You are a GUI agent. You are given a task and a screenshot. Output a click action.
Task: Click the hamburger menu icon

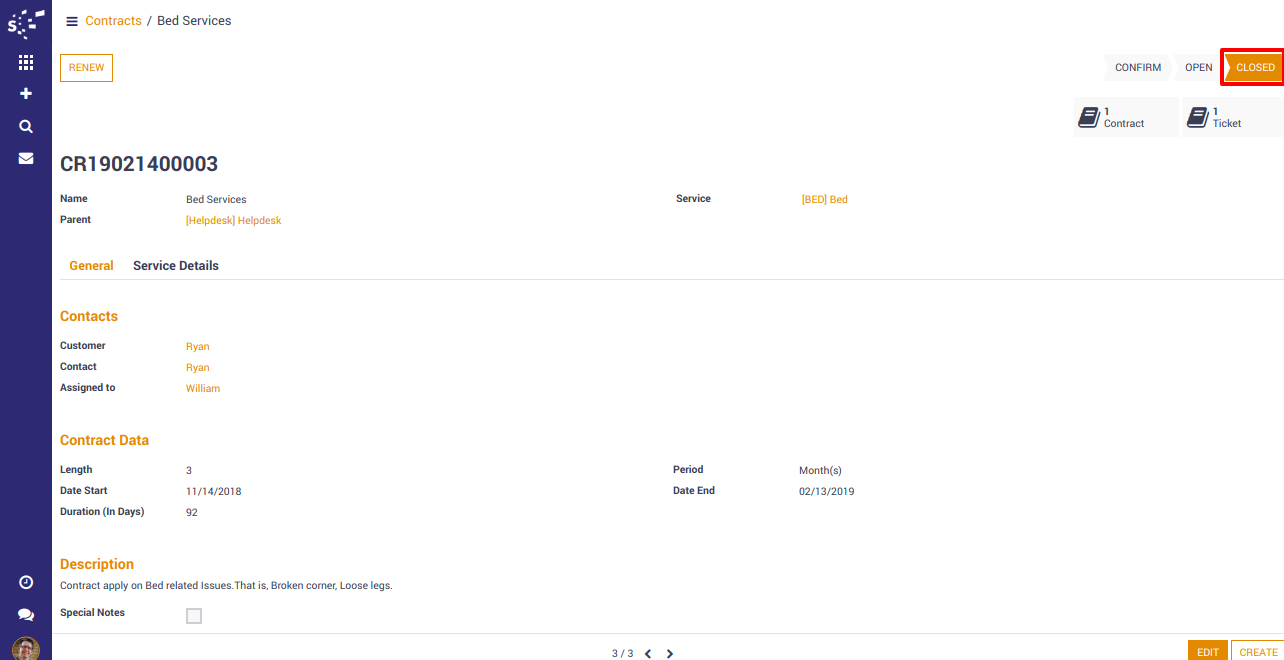(x=72, y=21)
